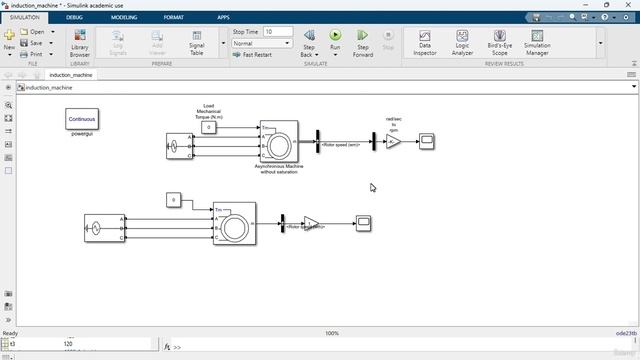Click the 100% zoom status text
The image size is (640, 360).
(332, 333)
